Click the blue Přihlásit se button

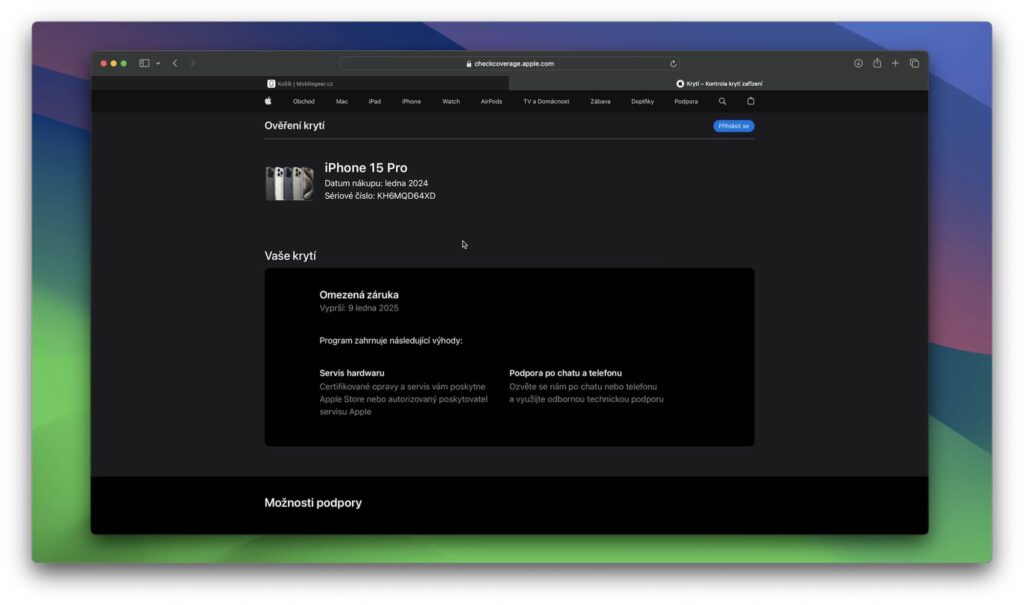pyautogui.click(x=733, y=126)
